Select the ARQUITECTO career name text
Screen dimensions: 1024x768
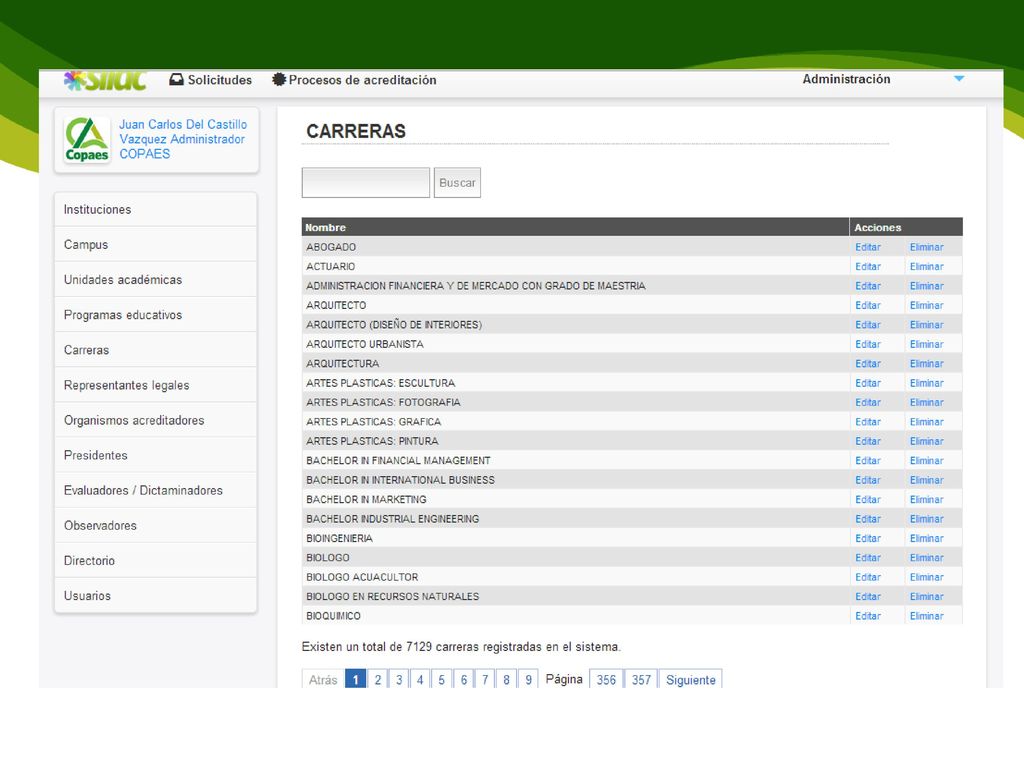click(x=336, y=305)
